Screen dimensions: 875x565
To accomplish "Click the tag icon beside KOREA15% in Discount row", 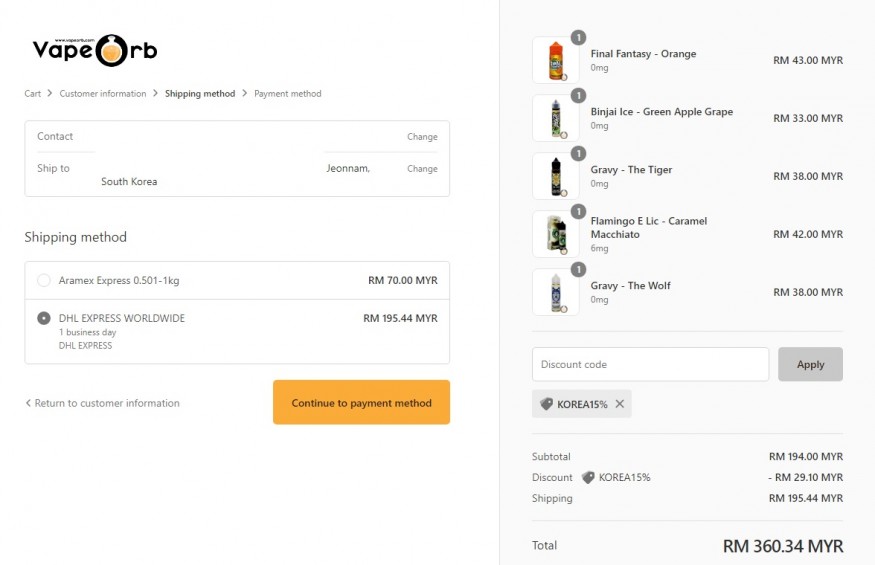I will coord(588,477).
